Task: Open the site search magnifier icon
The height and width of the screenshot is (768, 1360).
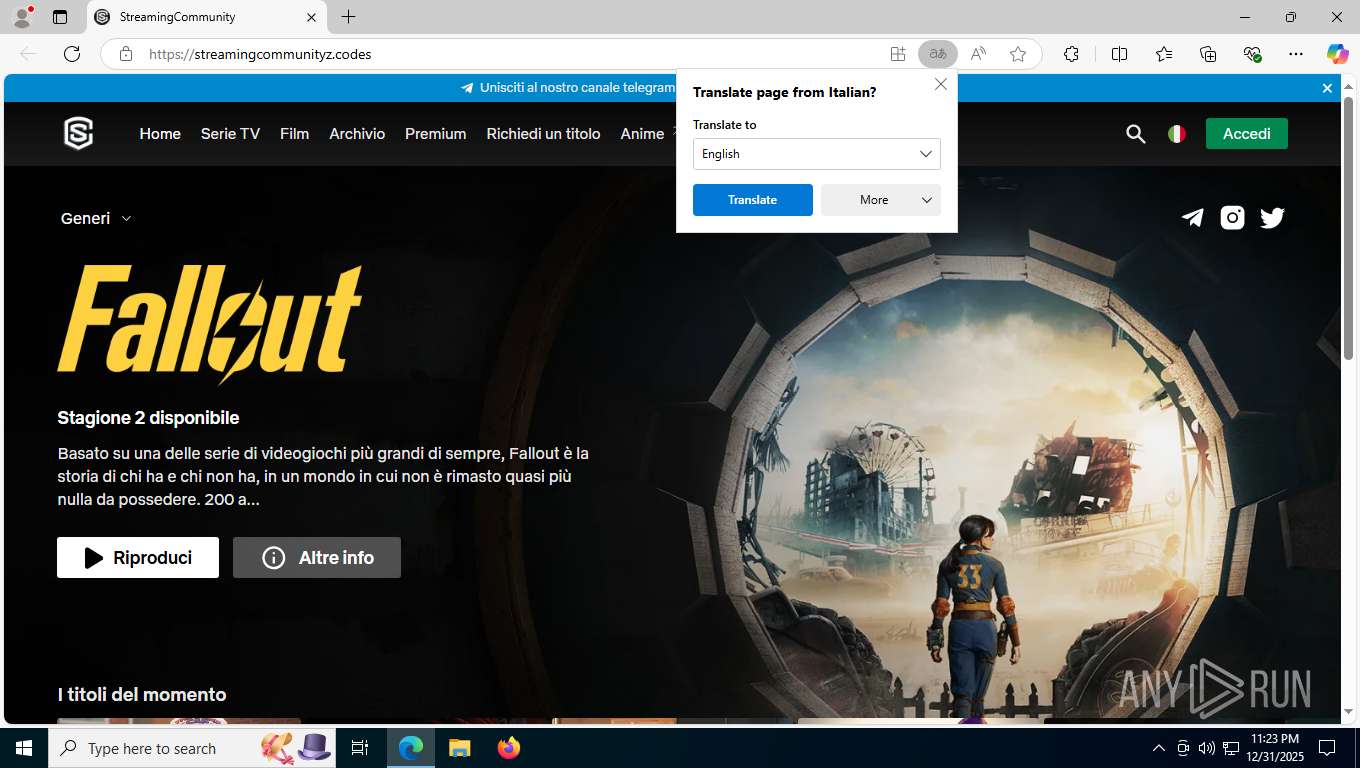Action: click(1135, 133)
